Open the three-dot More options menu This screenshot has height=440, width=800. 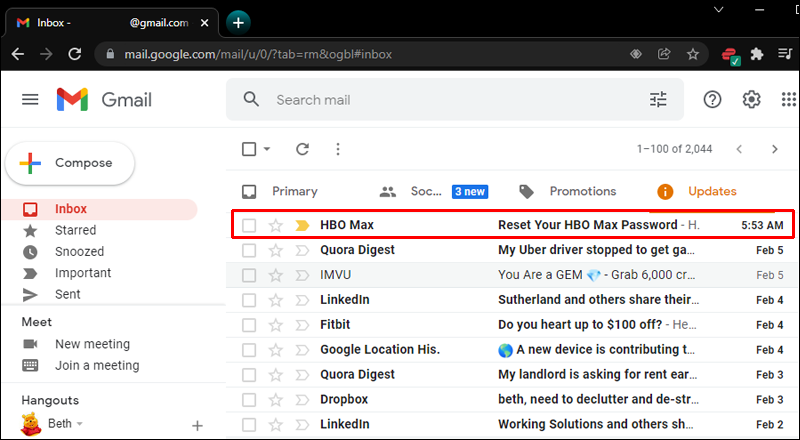point(338,149)
